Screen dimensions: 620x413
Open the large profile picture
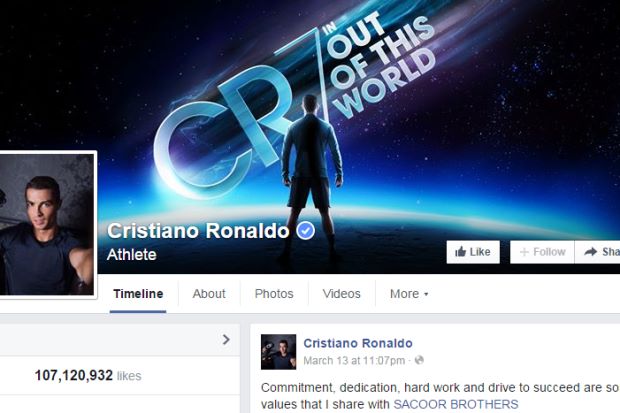coord(47,224)
